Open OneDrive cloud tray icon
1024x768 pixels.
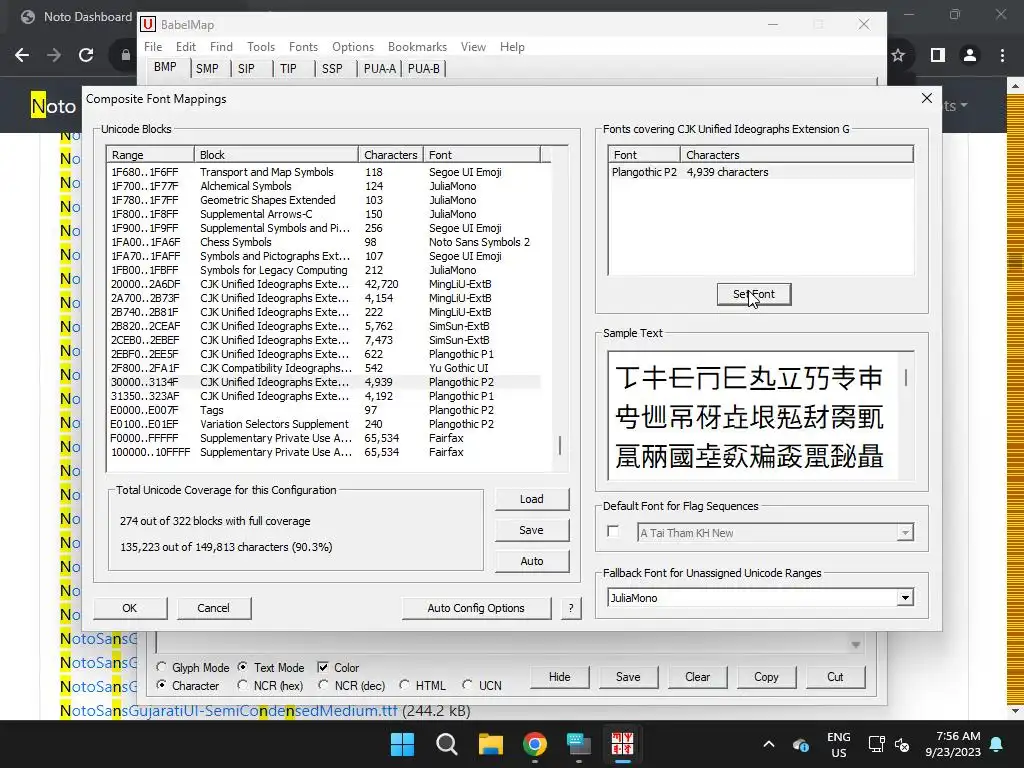(801, 744)
